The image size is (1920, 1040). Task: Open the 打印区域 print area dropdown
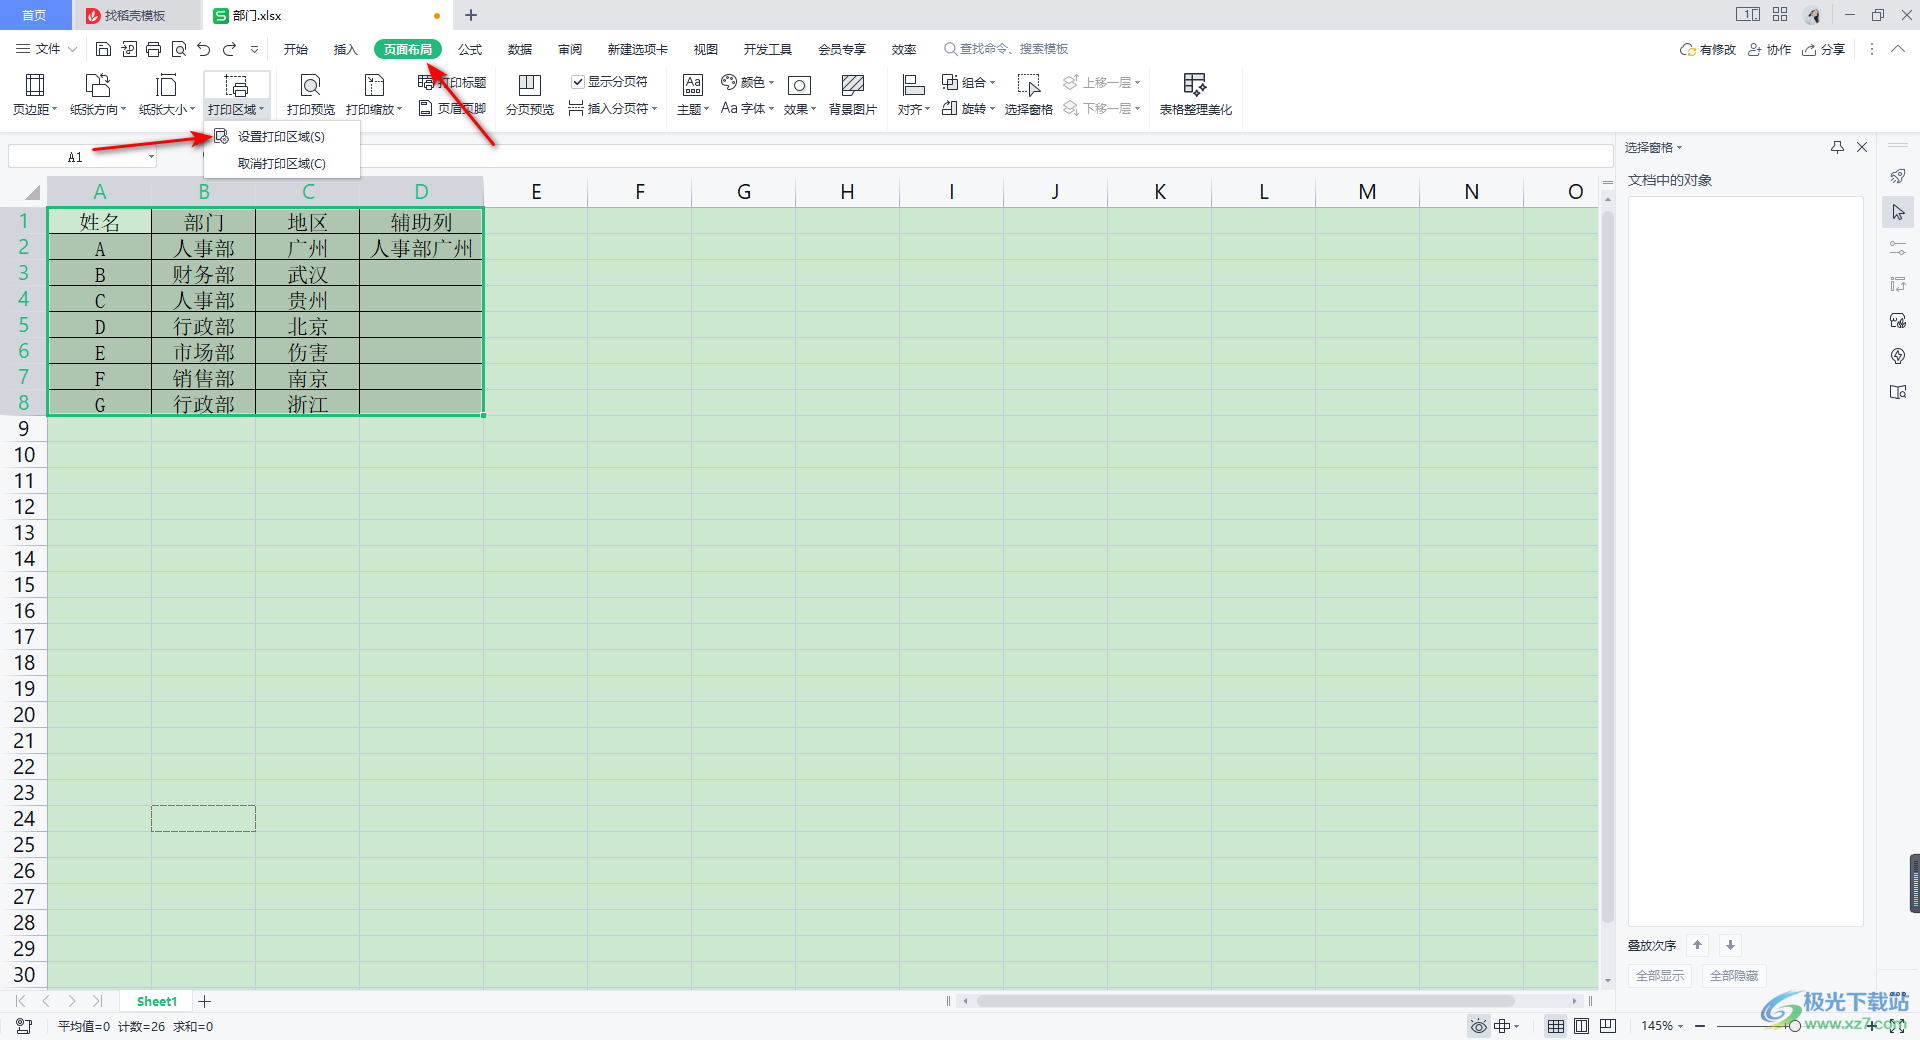(237, 95)
